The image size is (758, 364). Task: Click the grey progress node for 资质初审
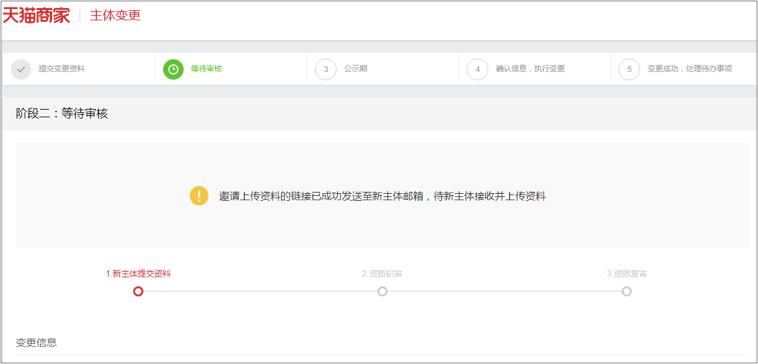coord(382,291)
